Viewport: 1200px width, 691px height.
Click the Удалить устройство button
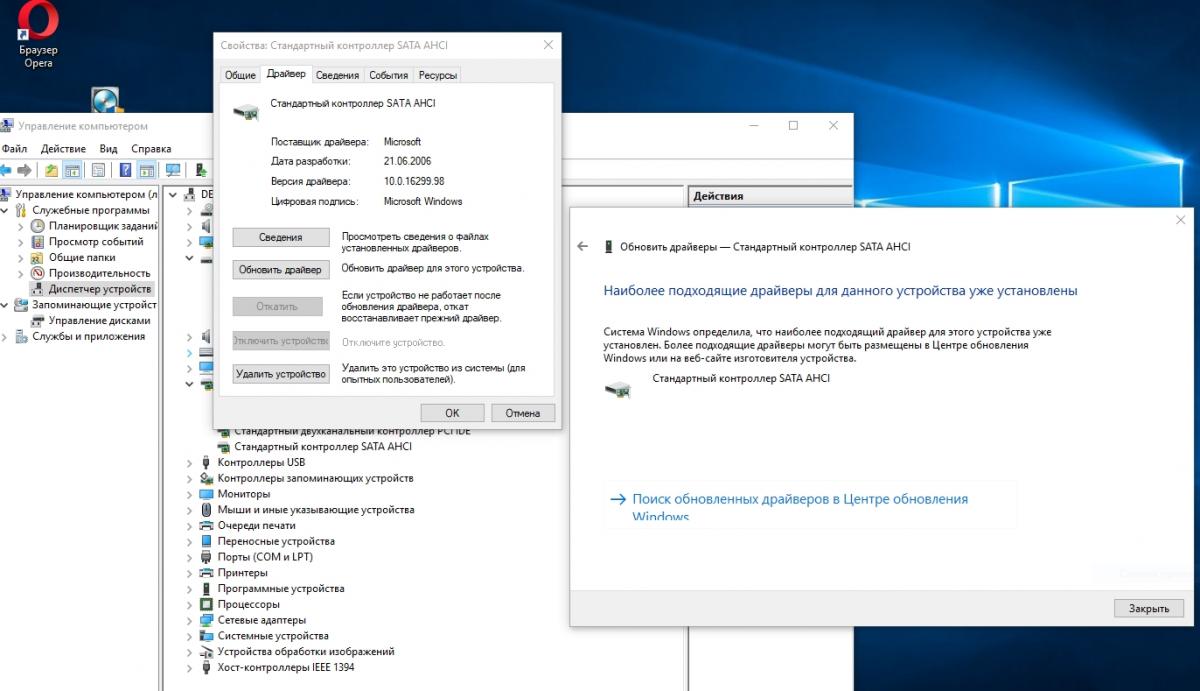281,374
